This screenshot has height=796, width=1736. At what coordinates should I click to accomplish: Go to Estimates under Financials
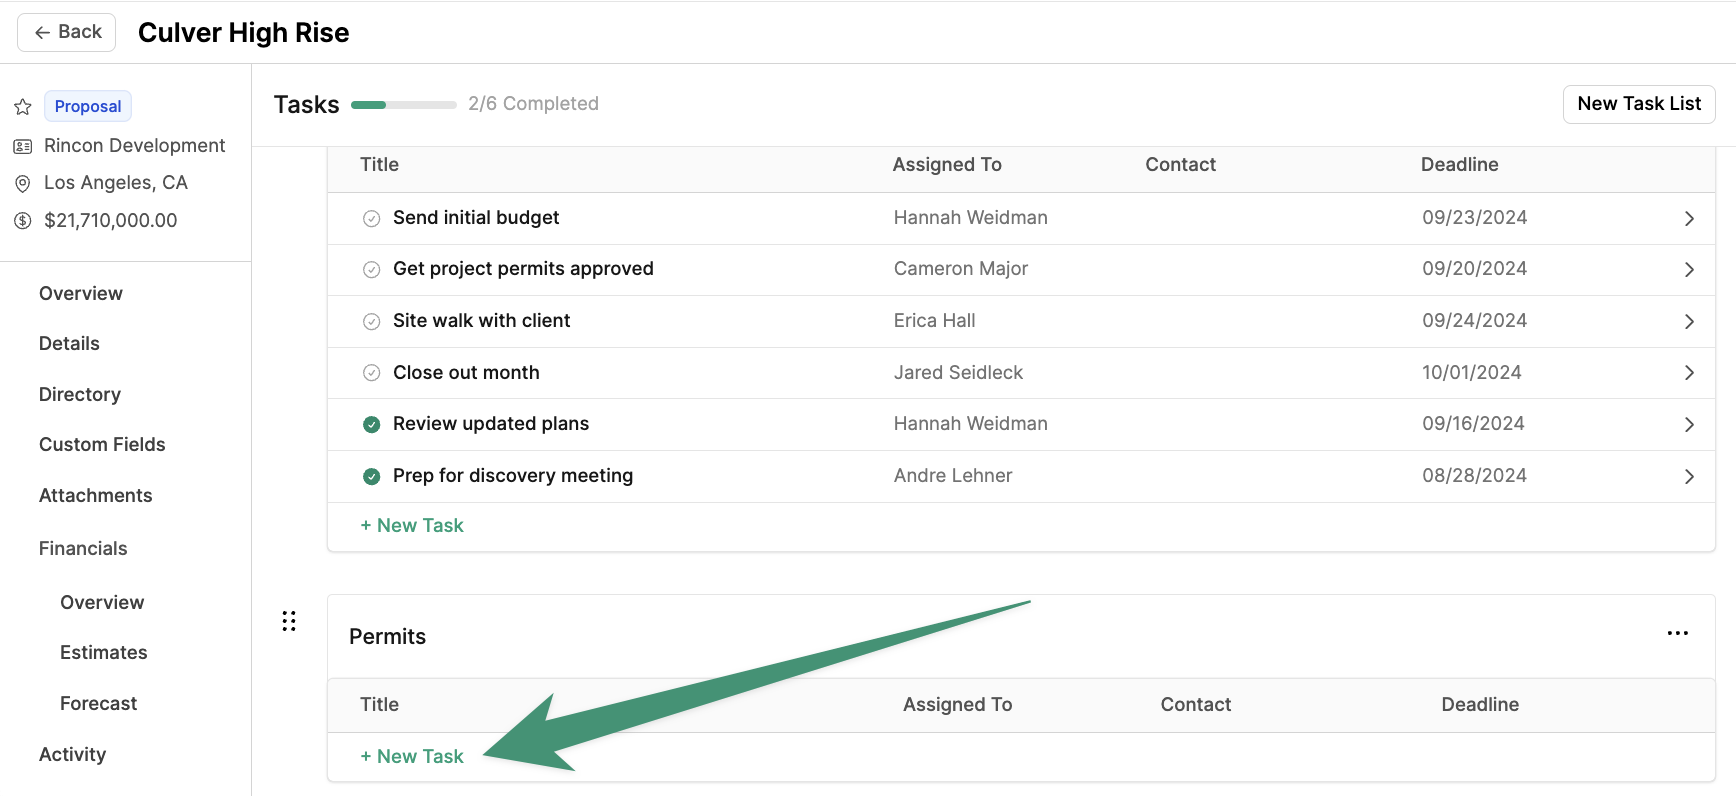[x=104, y=652]
